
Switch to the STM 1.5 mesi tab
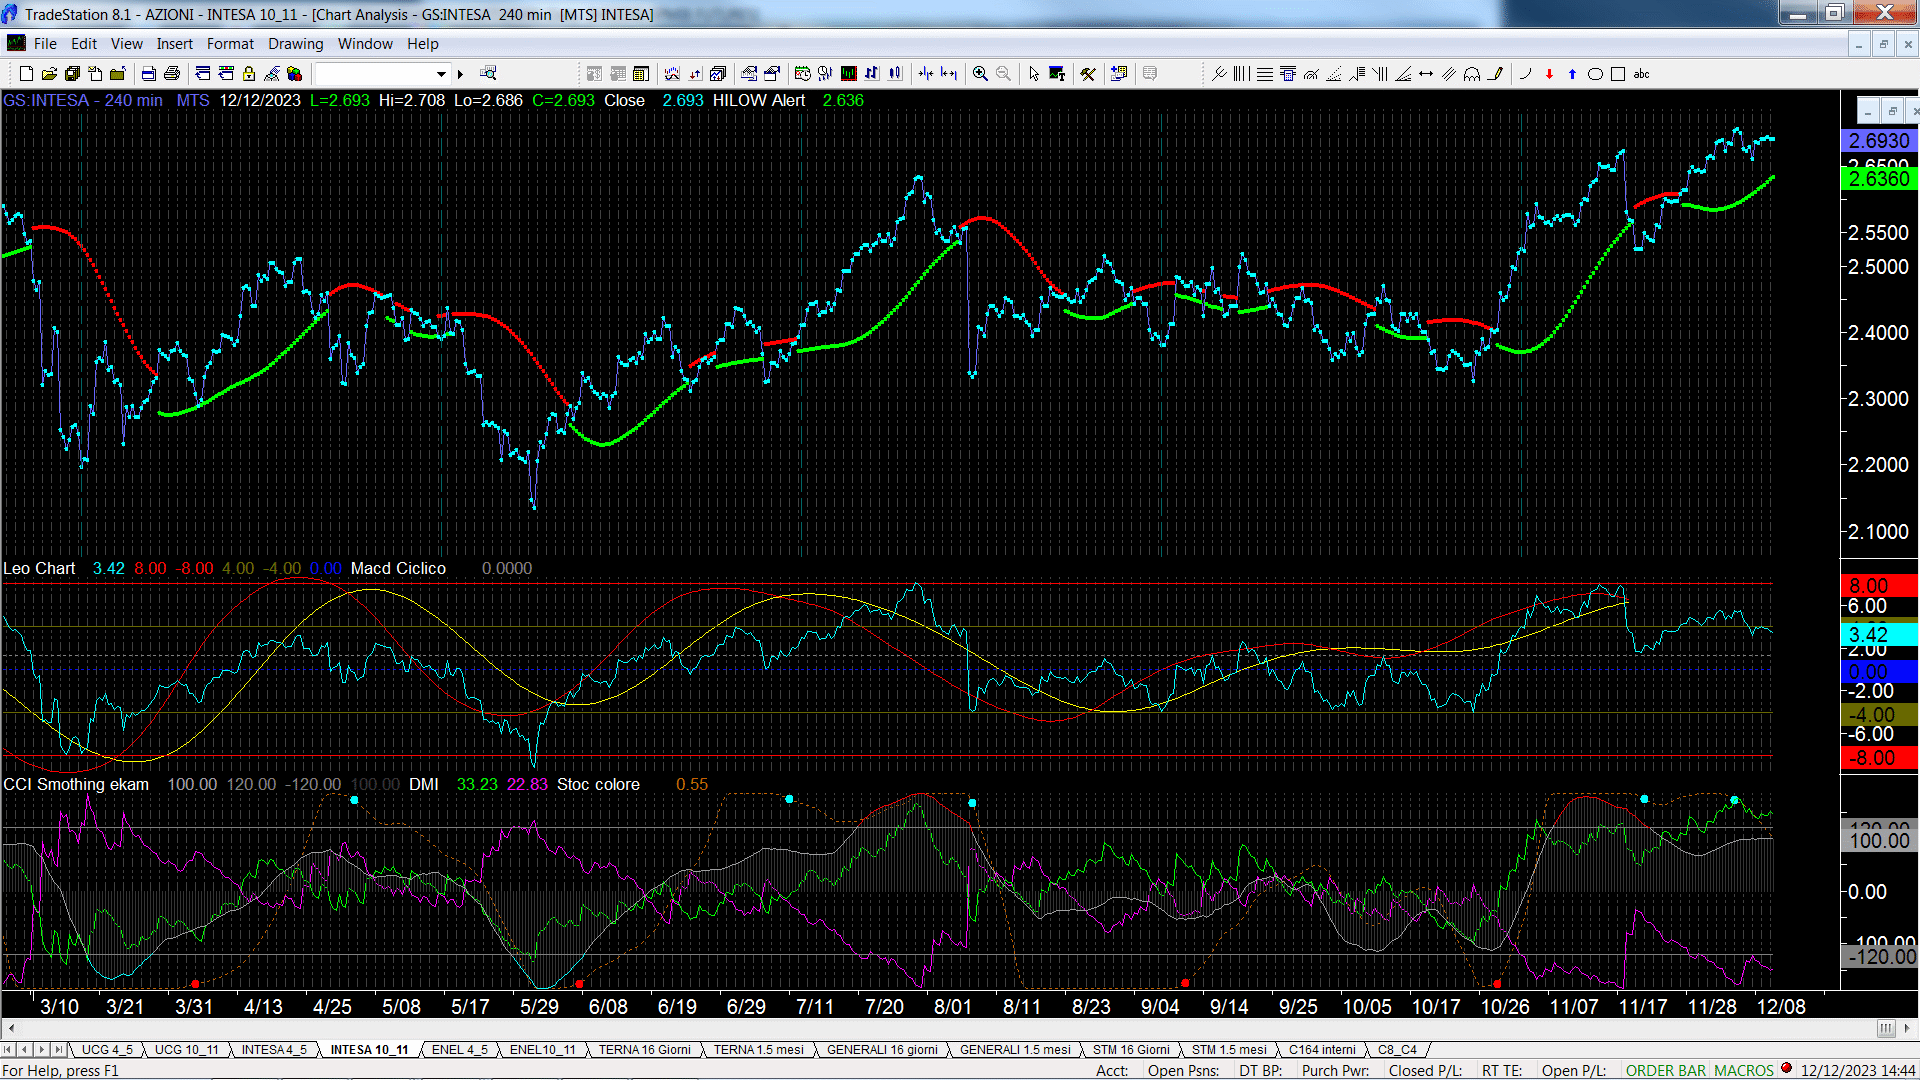coord(1229,1050)
